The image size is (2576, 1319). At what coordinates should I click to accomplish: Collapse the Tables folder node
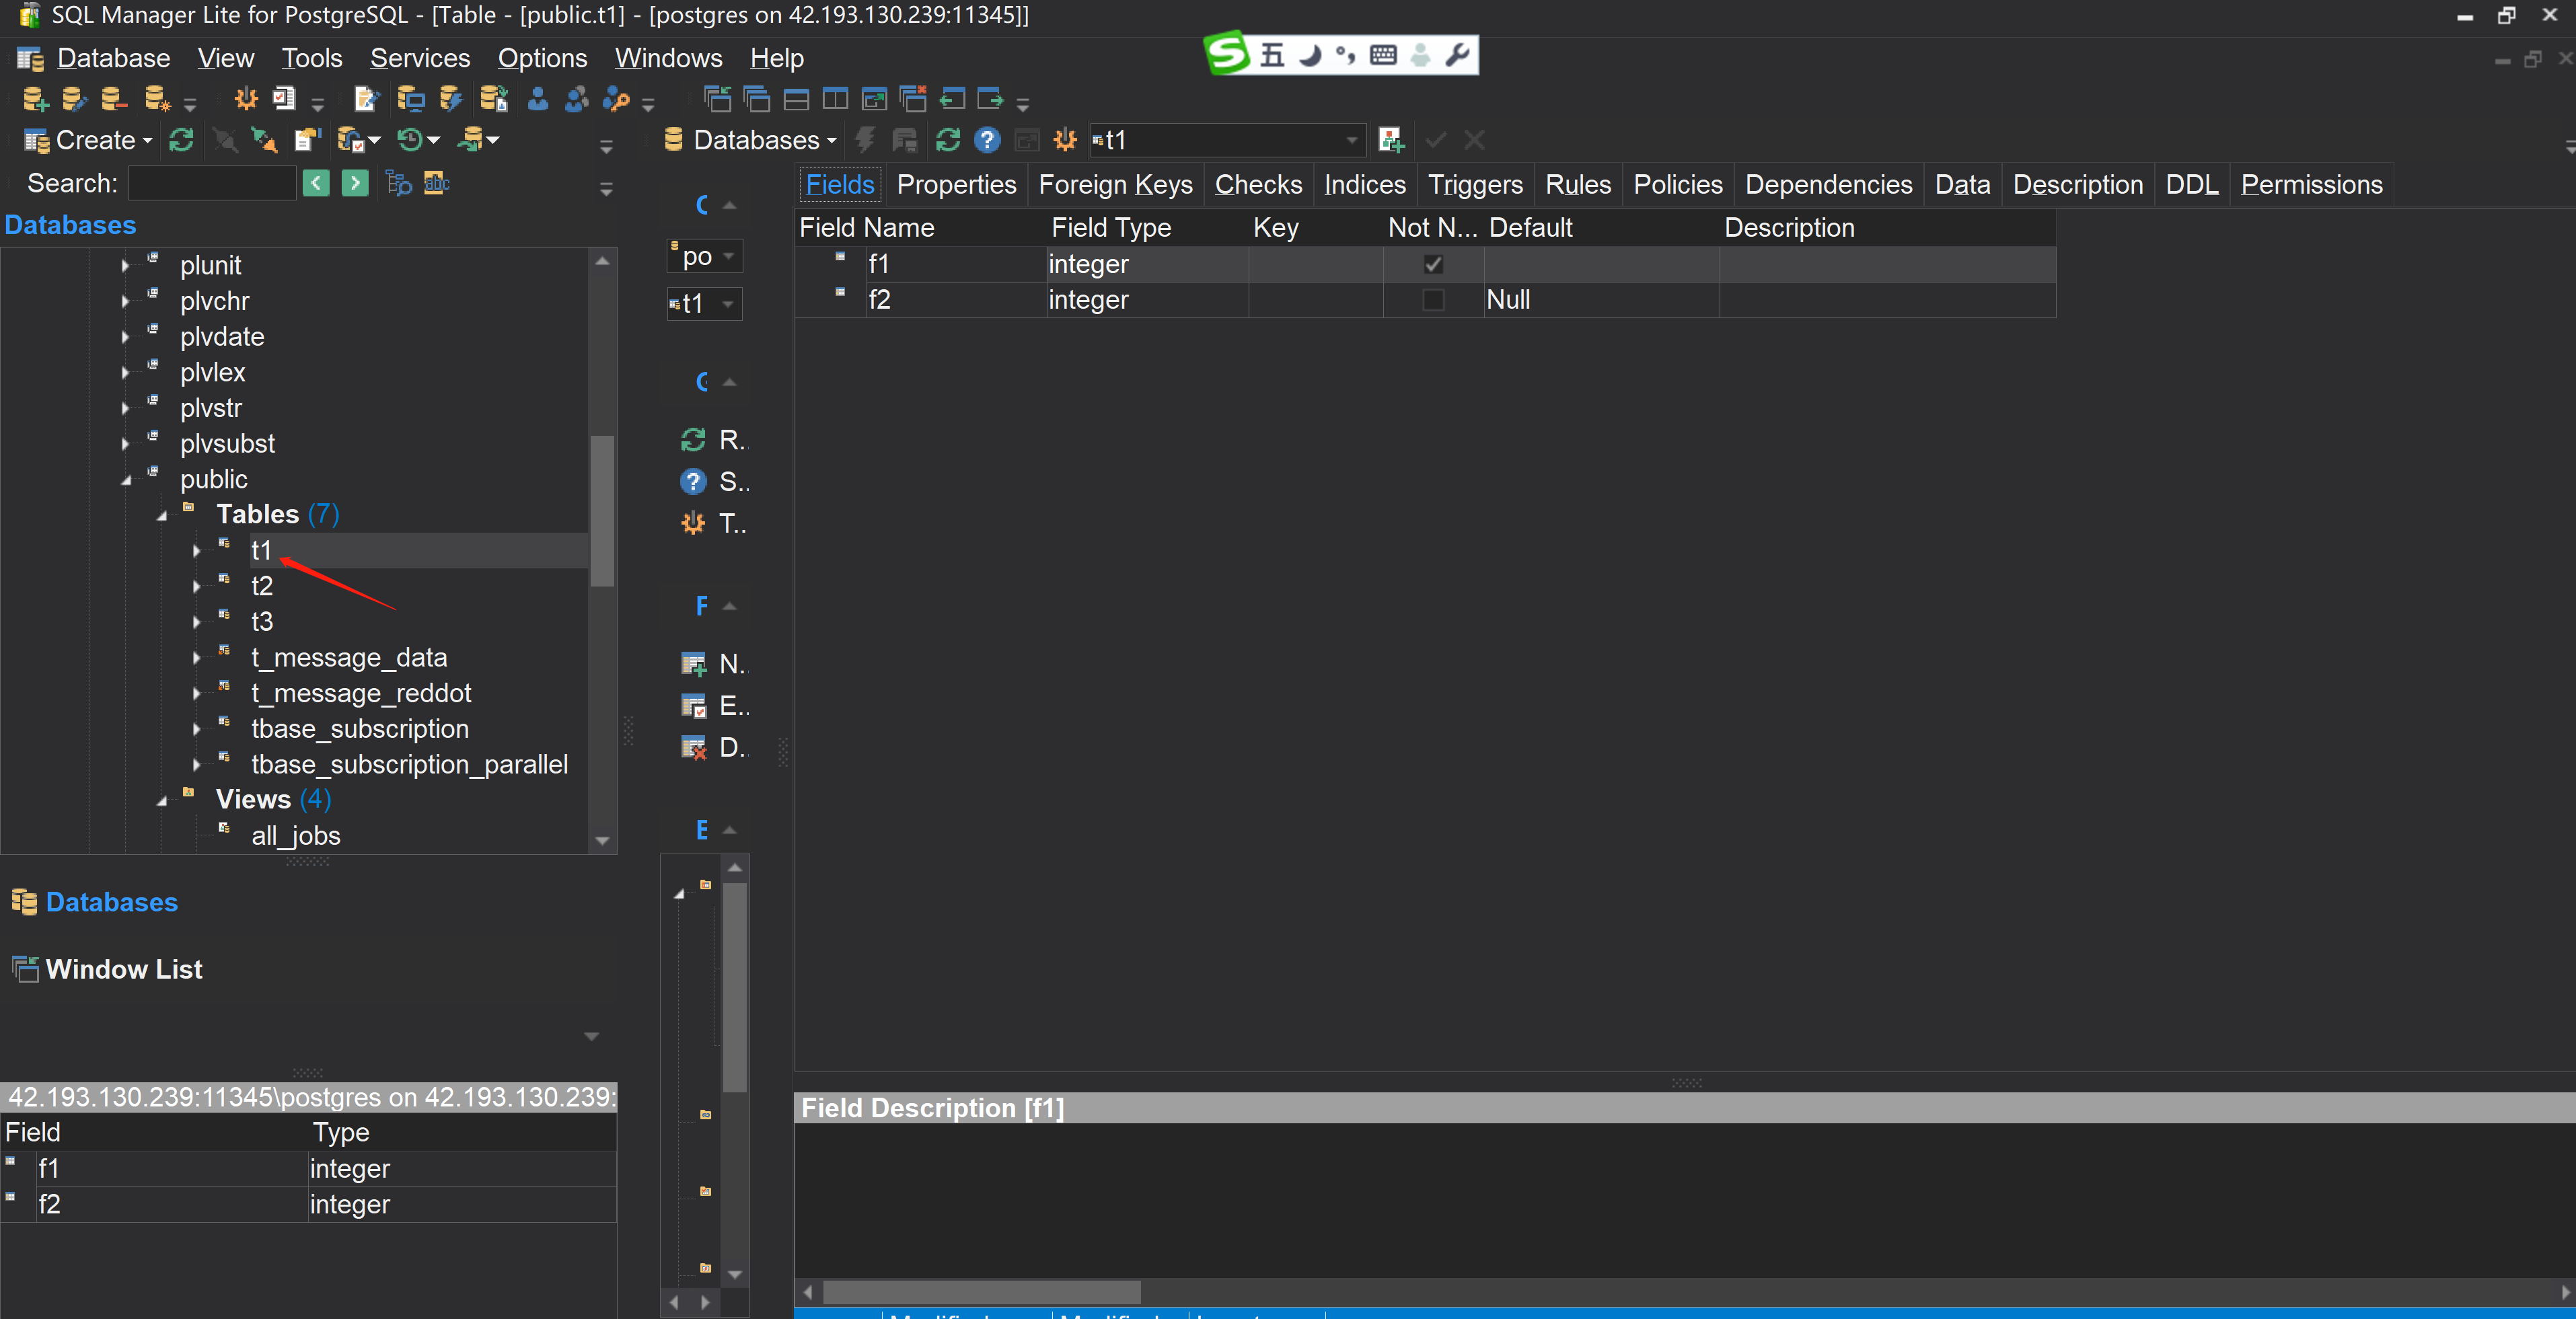point(162,516)
